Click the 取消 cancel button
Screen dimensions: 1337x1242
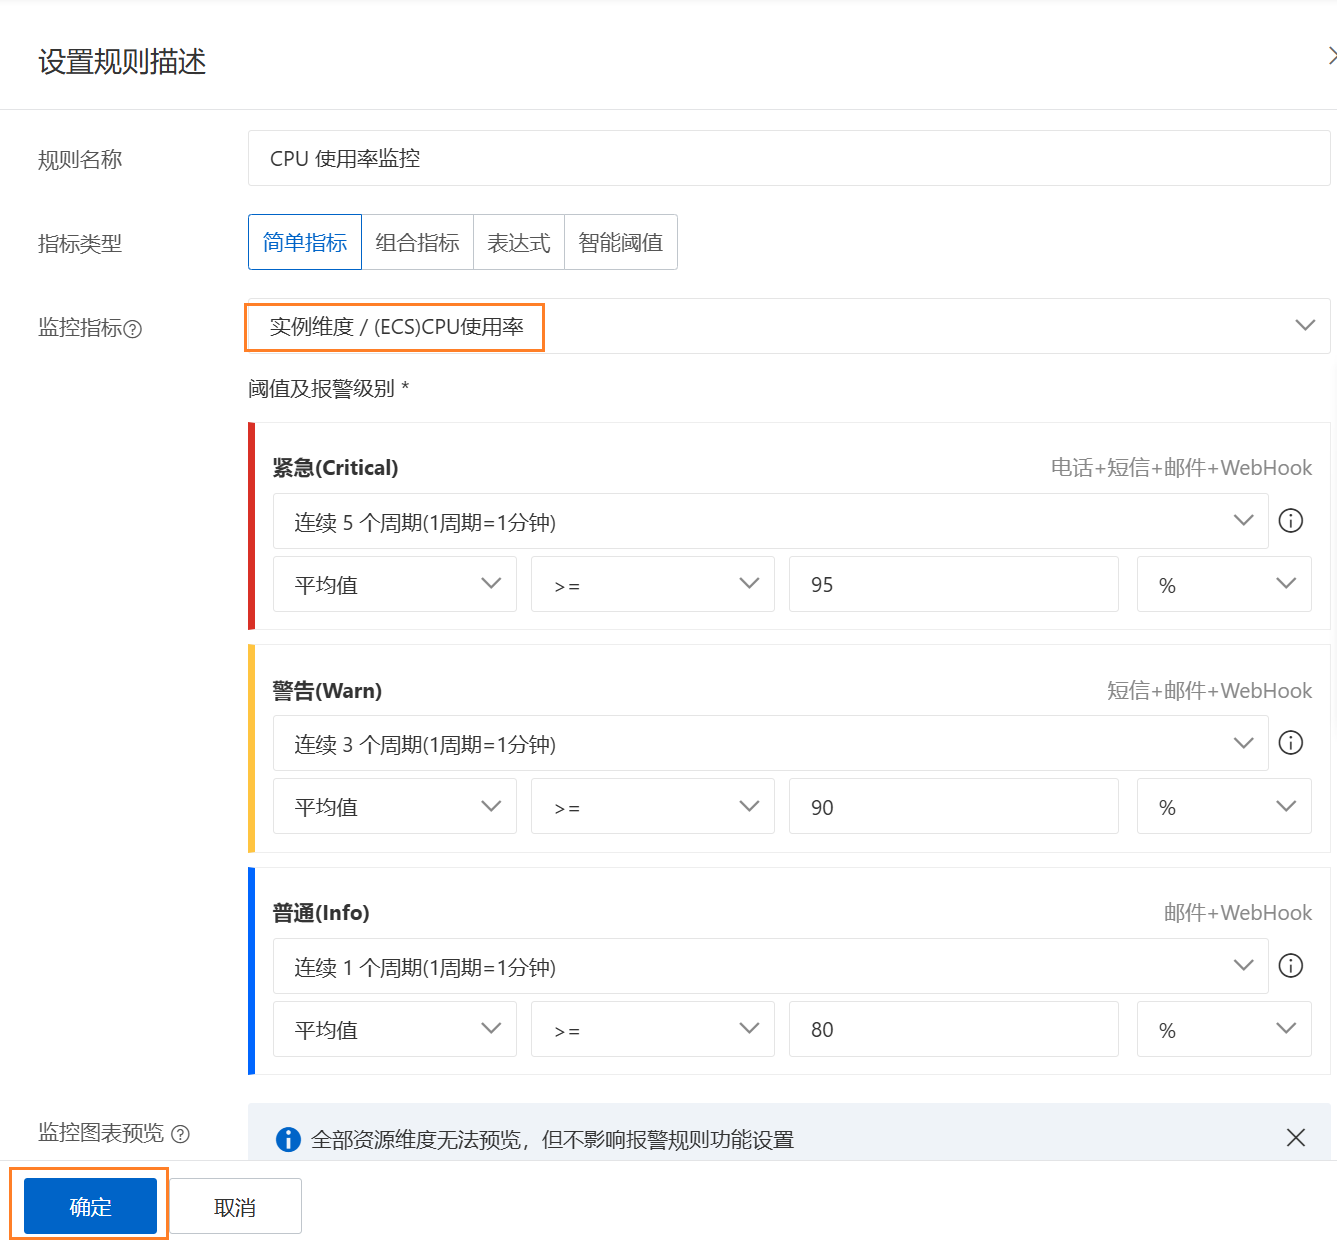click(x=234, y=1205)
